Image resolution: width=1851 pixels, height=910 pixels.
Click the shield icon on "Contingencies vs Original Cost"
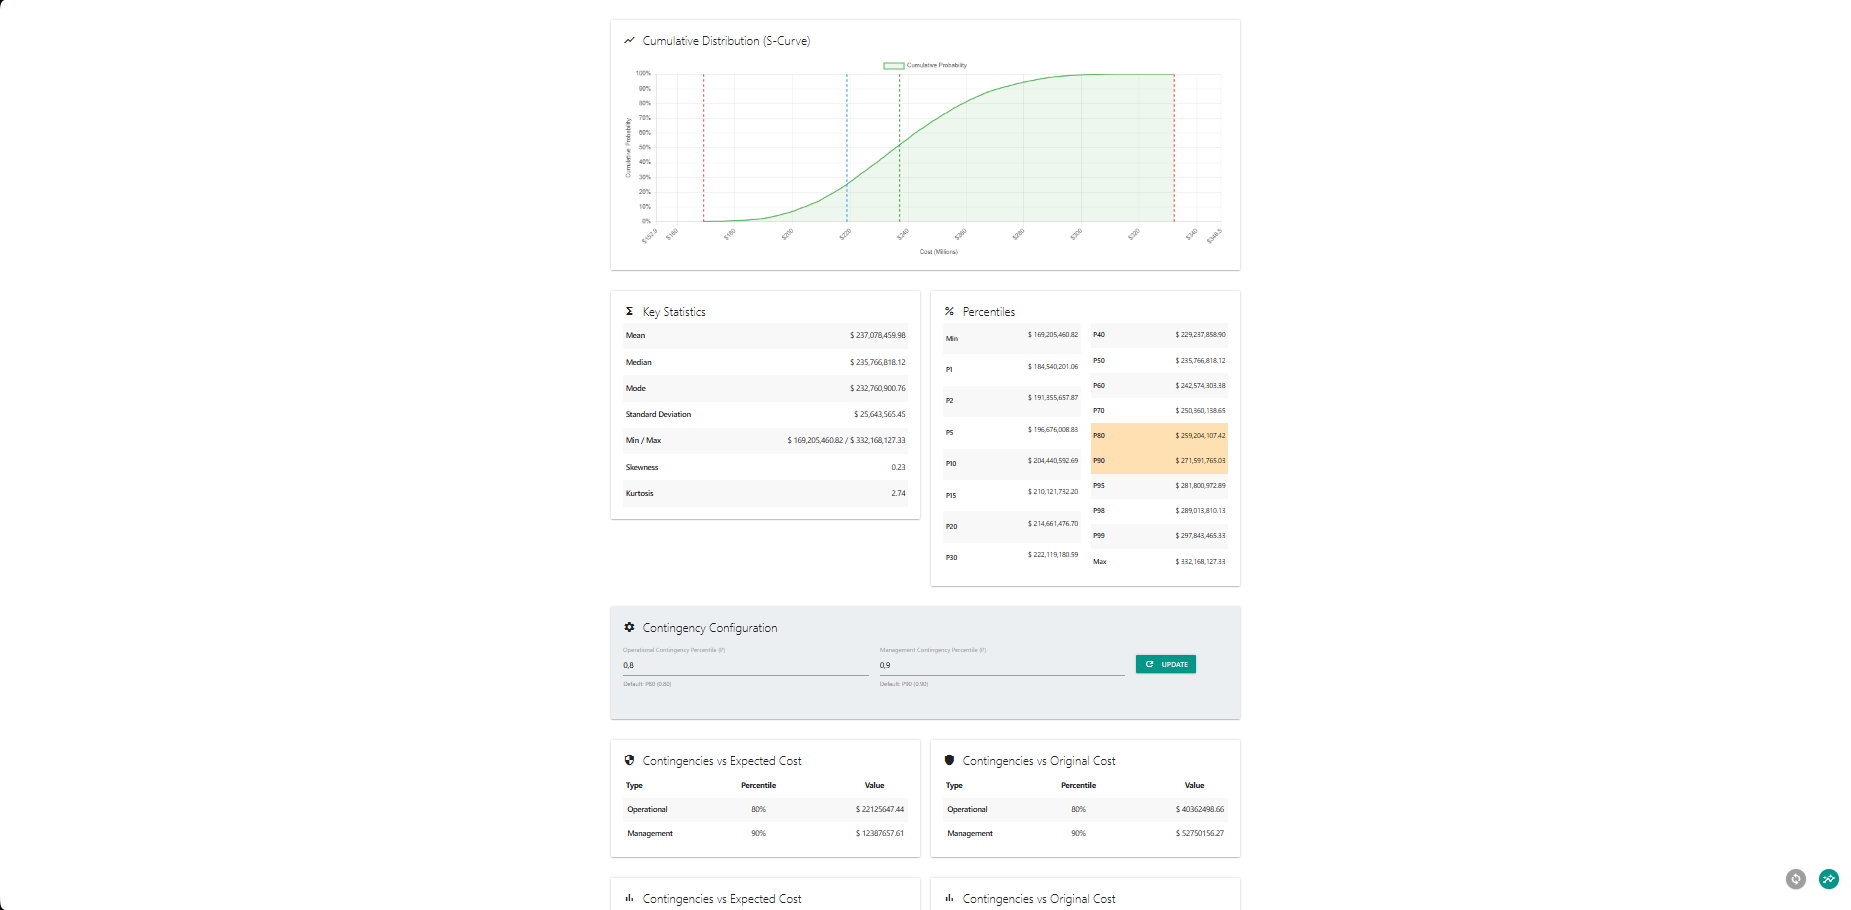948,760
